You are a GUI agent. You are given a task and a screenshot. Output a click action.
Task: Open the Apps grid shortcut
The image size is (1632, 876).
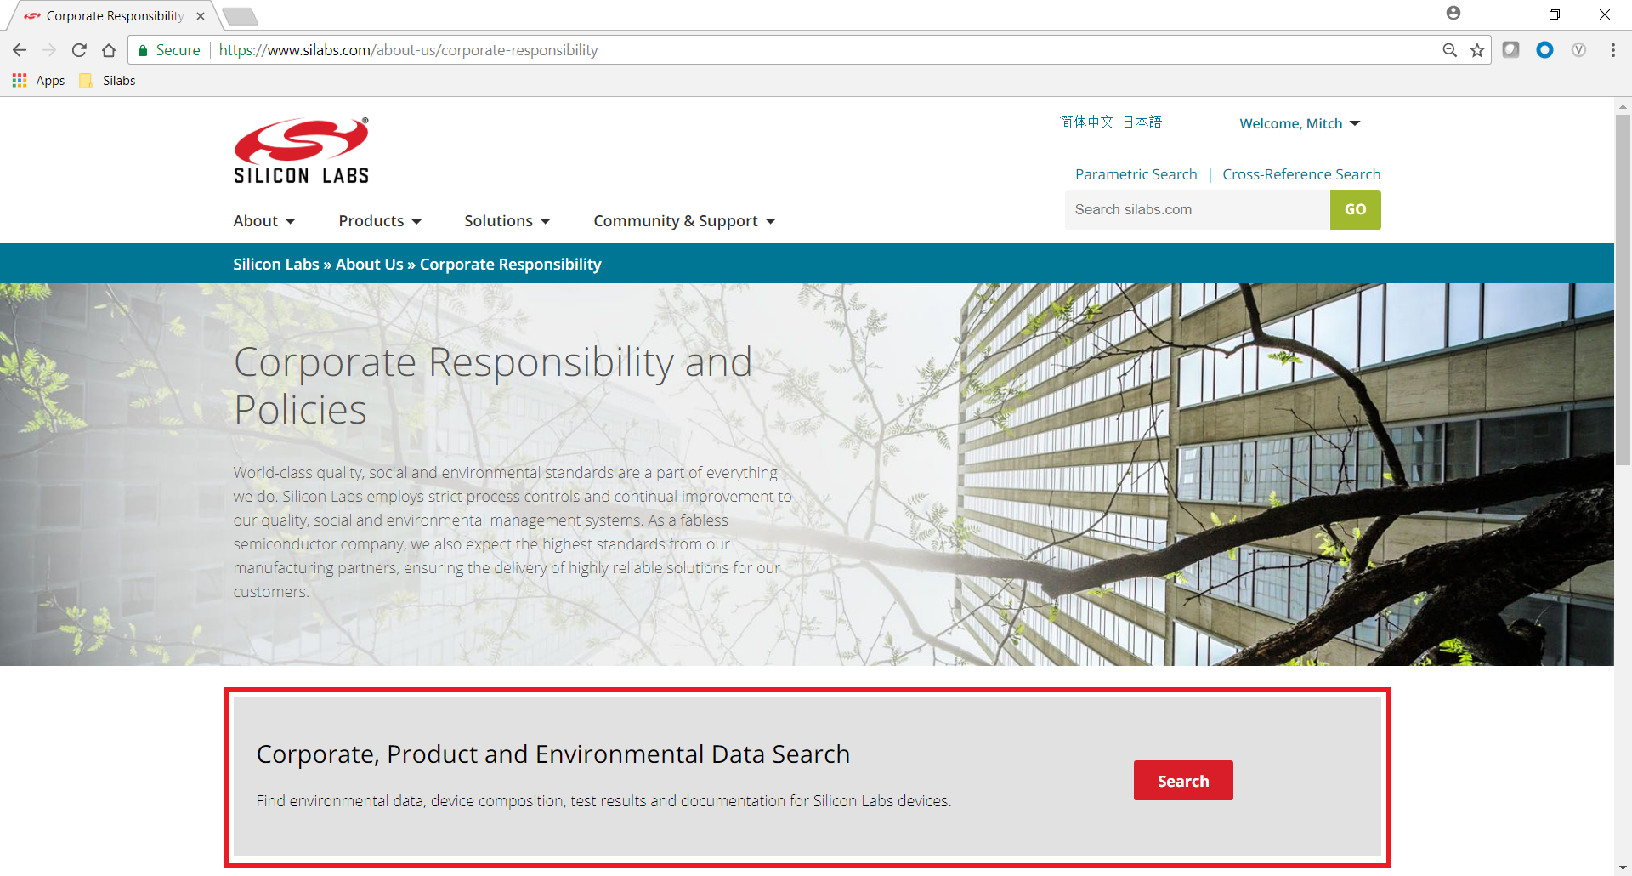(38, 81)
